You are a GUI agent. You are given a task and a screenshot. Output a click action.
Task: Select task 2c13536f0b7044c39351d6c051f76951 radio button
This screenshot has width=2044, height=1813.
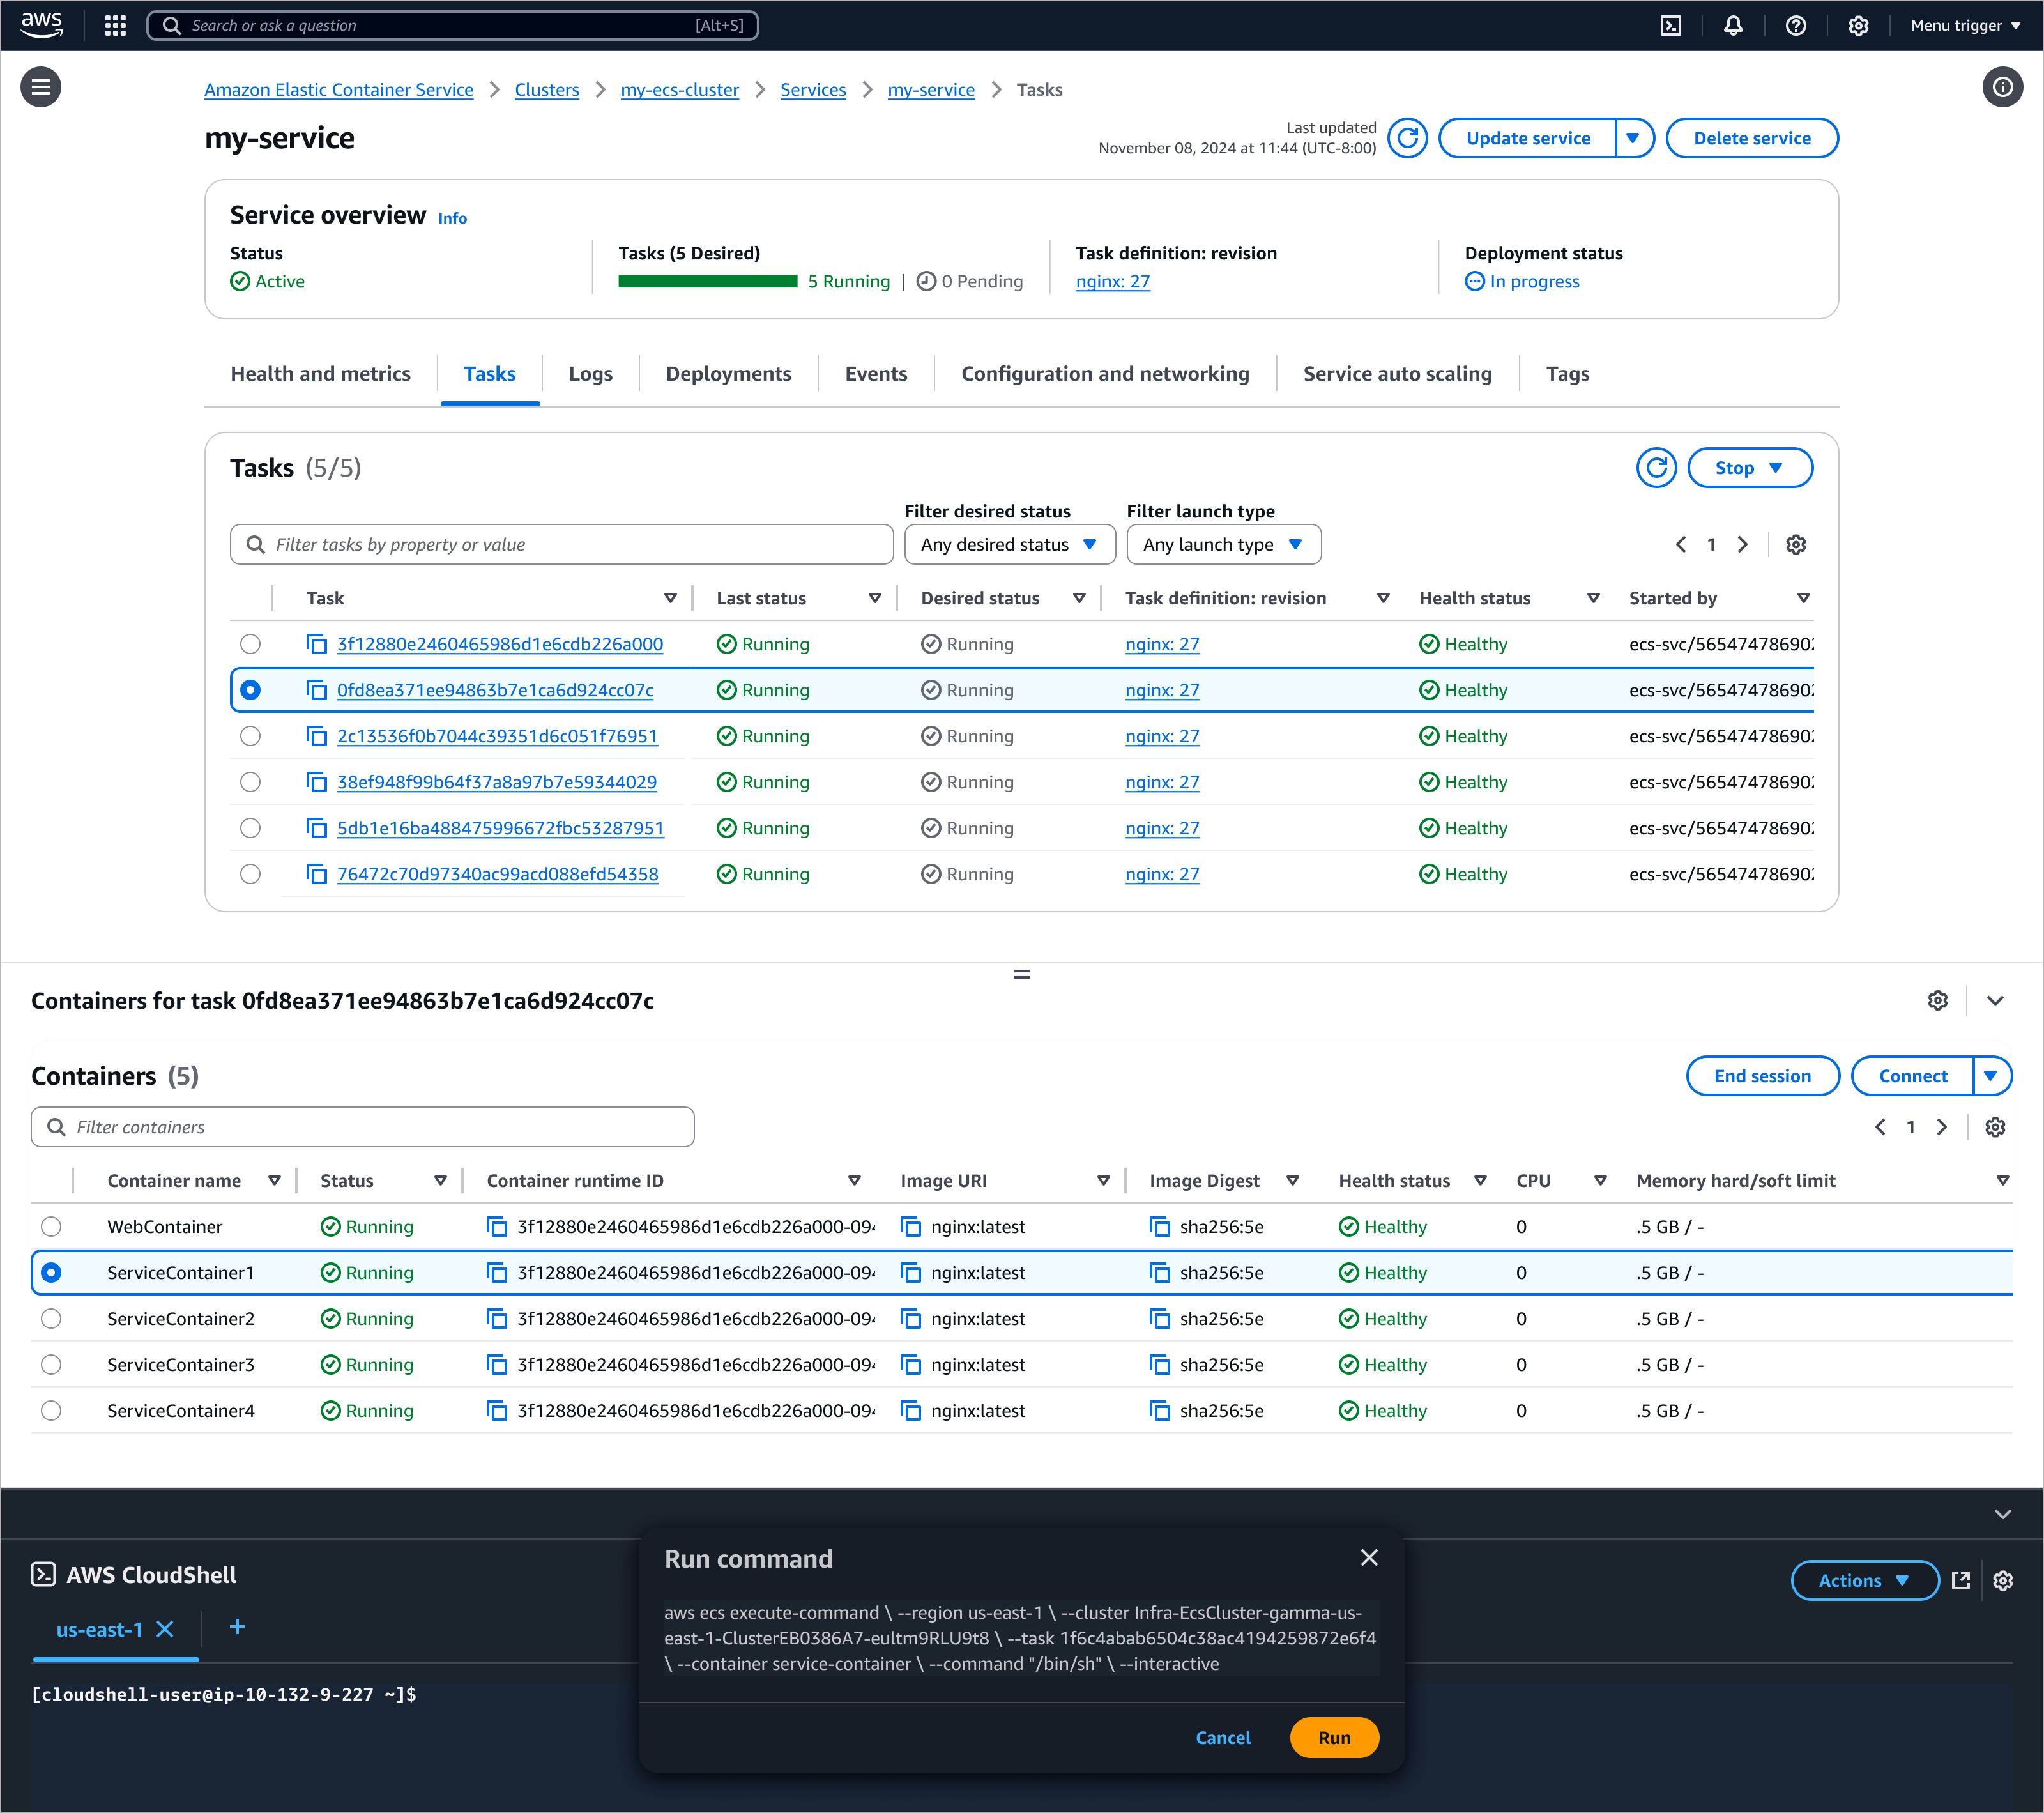pos(250,736)
